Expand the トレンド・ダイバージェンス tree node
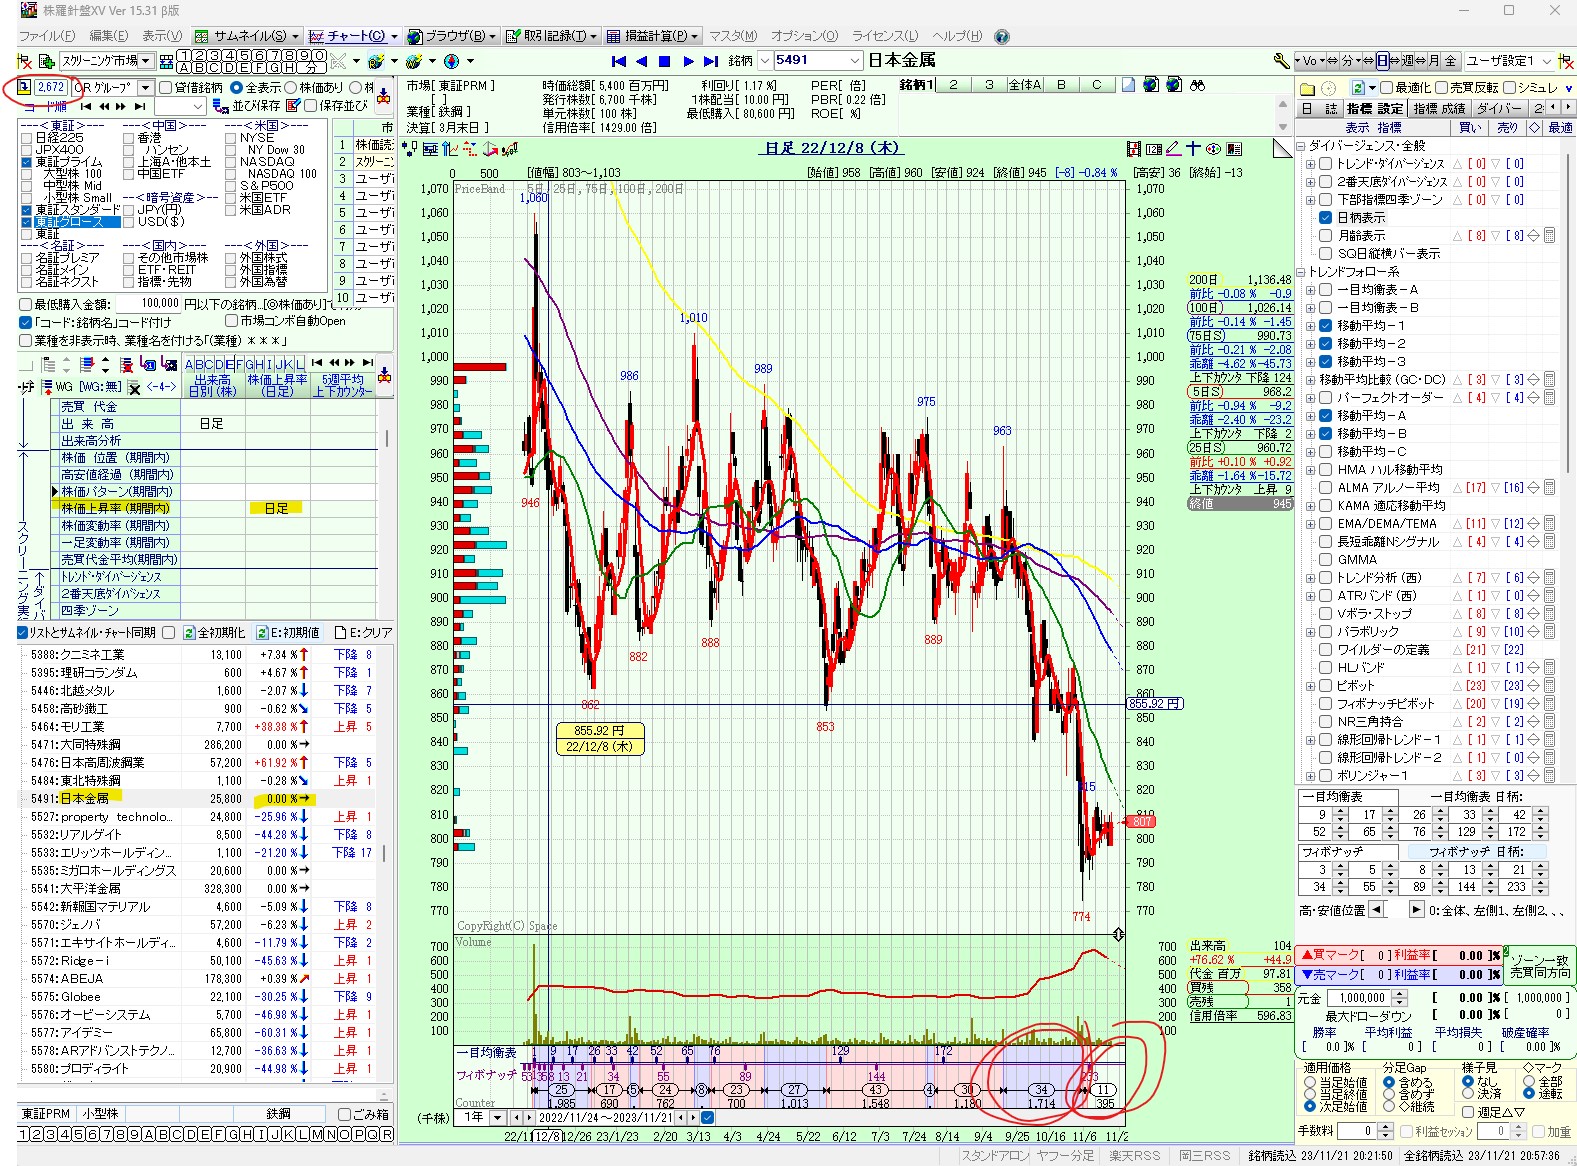This screenshot has height=1166, width=1577. (x=1310, y=164)
